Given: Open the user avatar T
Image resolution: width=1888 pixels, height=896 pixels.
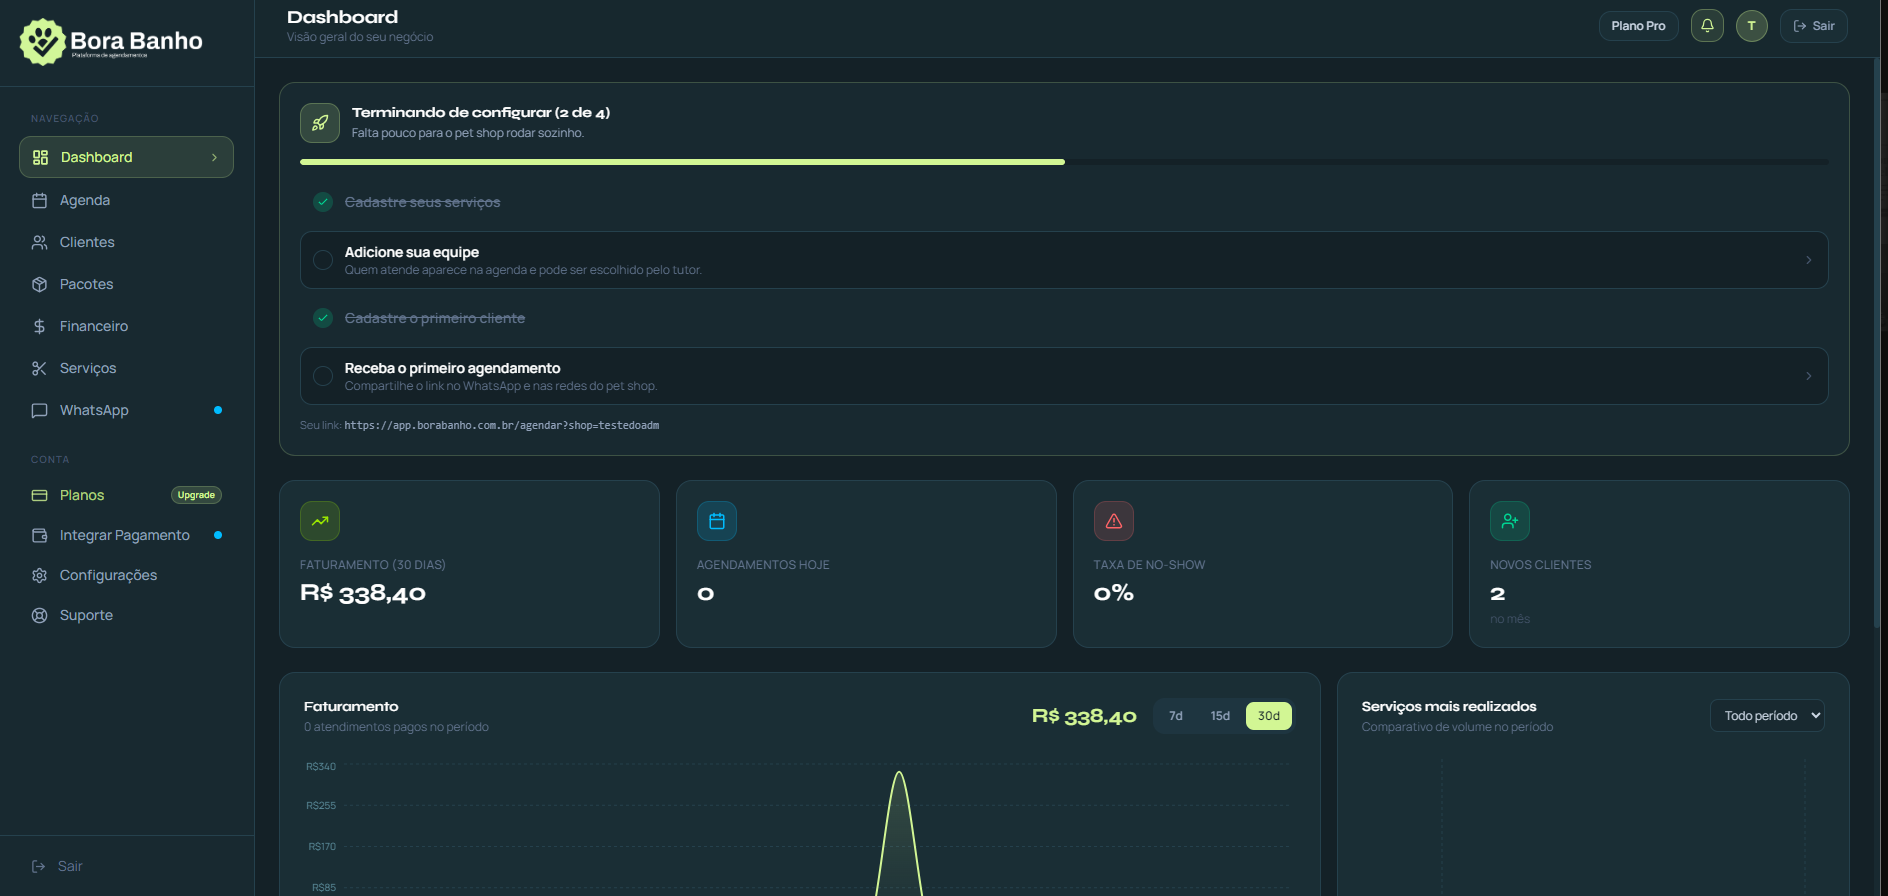Looking at the screenshot, I should point(1751,26).
